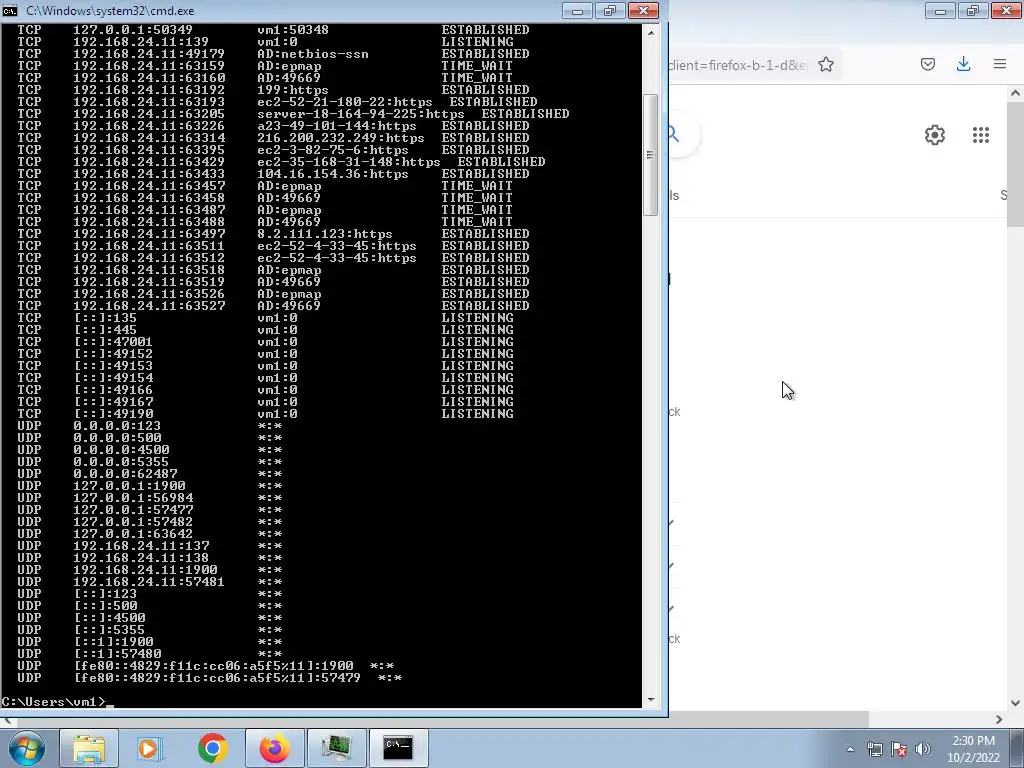The width and height of the screenshot is (1024, 768).
Task: Open the volume speaker tray icon
Action: (x=922, y=749)
